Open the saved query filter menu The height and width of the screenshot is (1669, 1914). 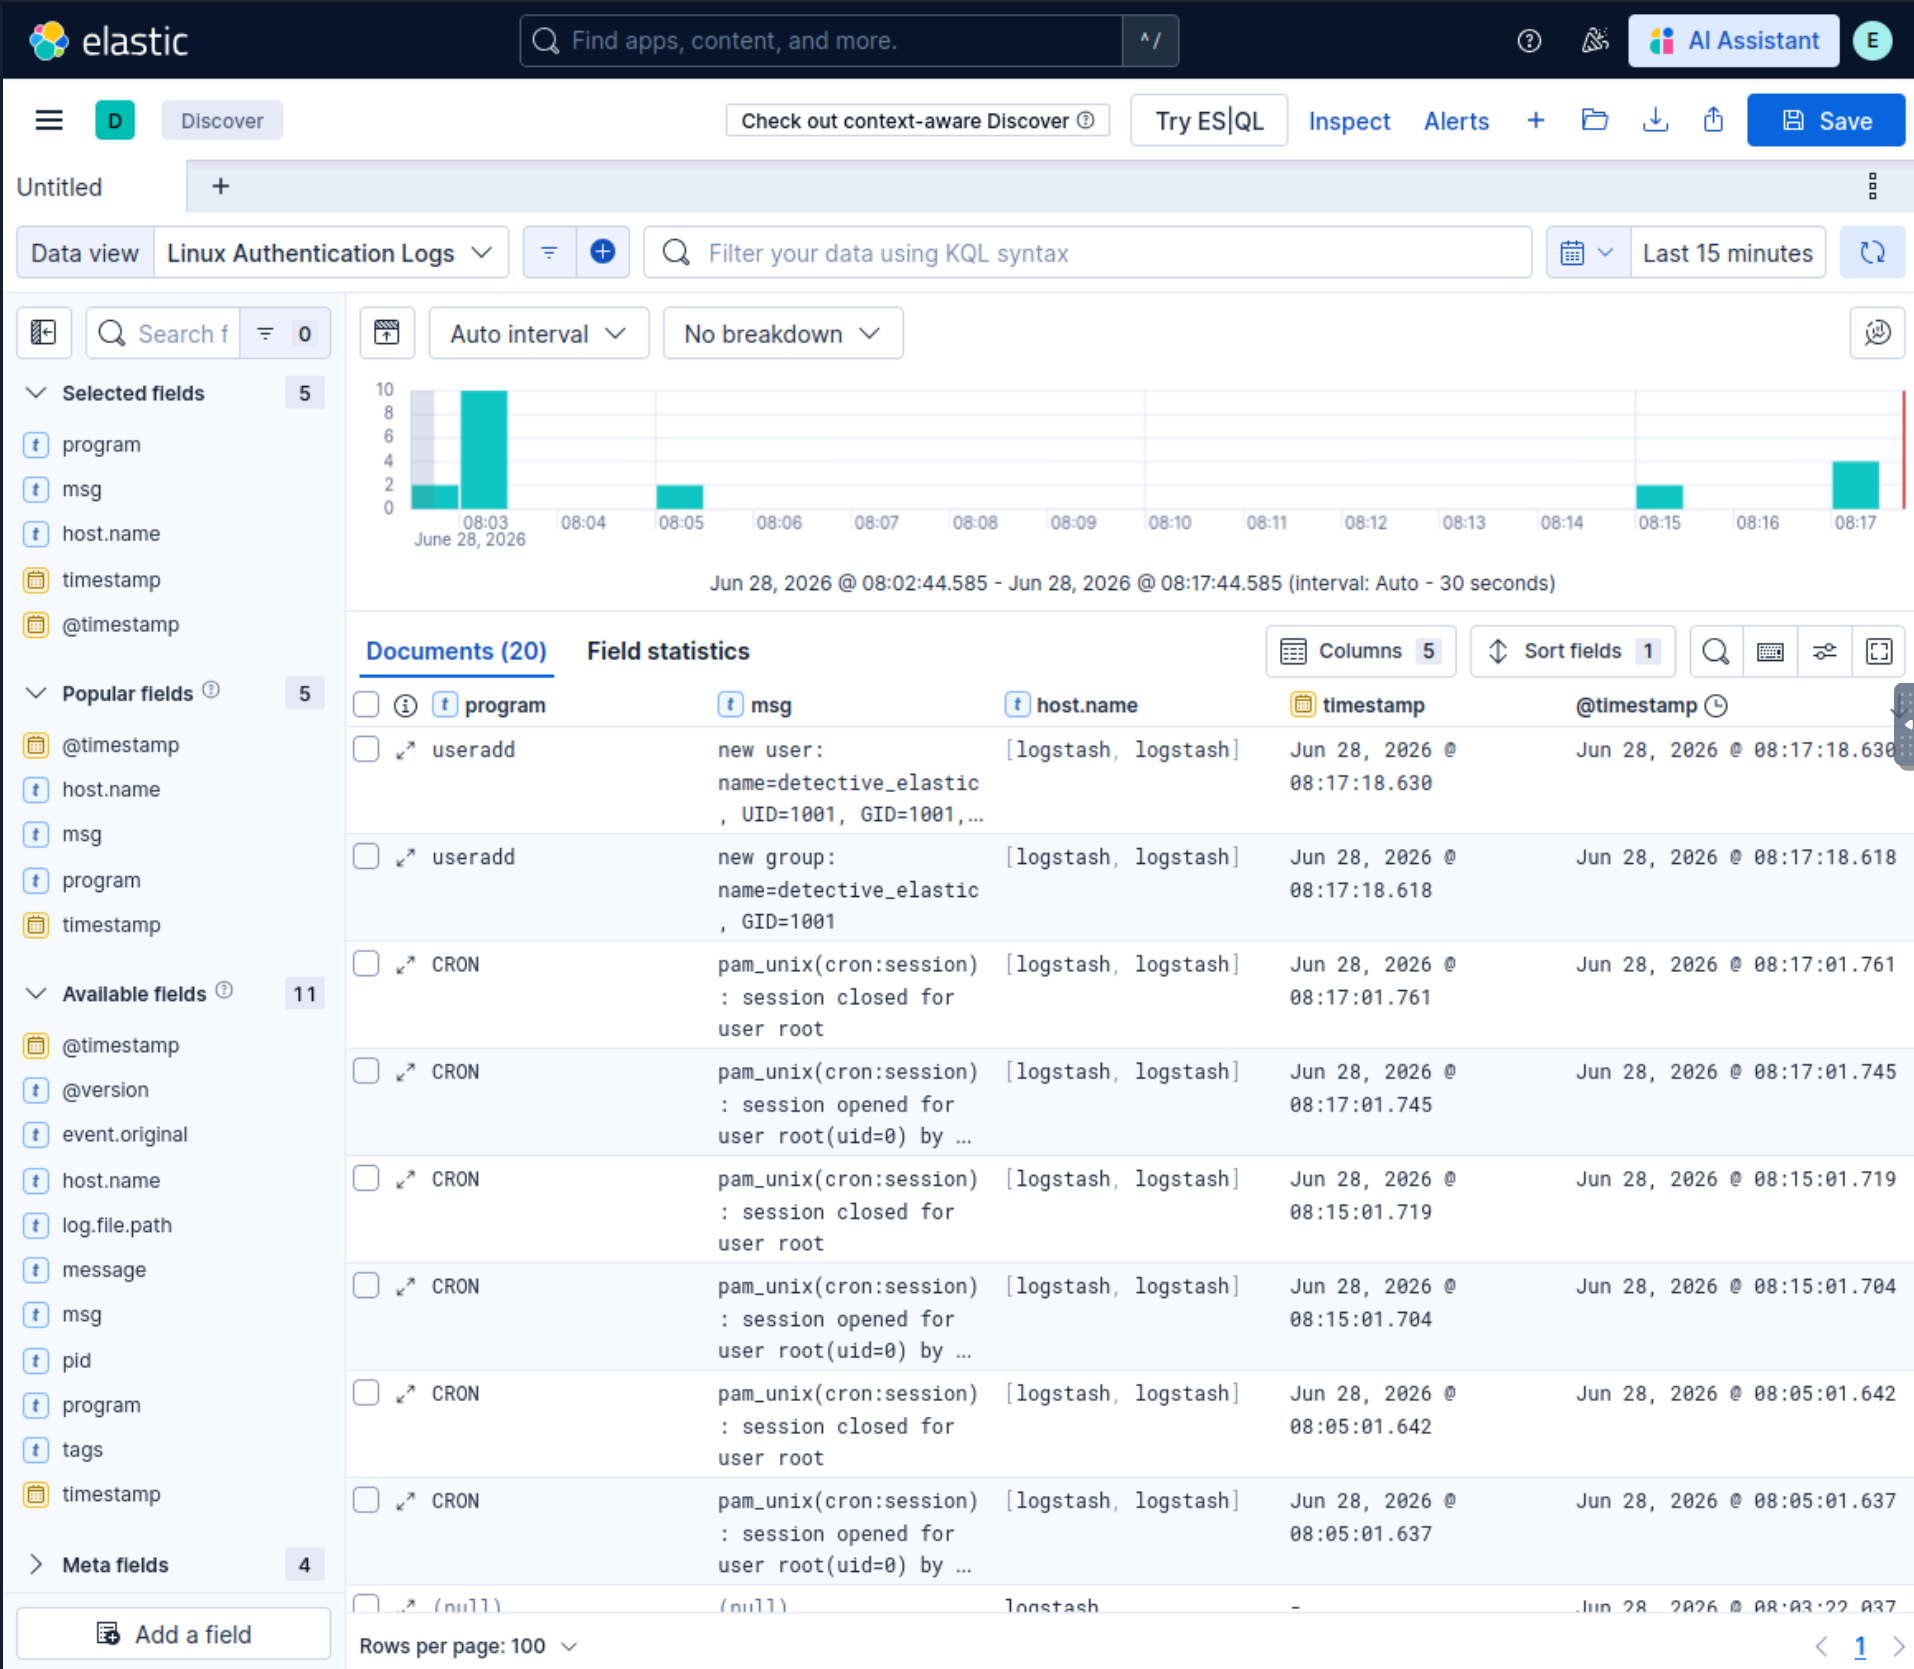(x=549, y=252)
